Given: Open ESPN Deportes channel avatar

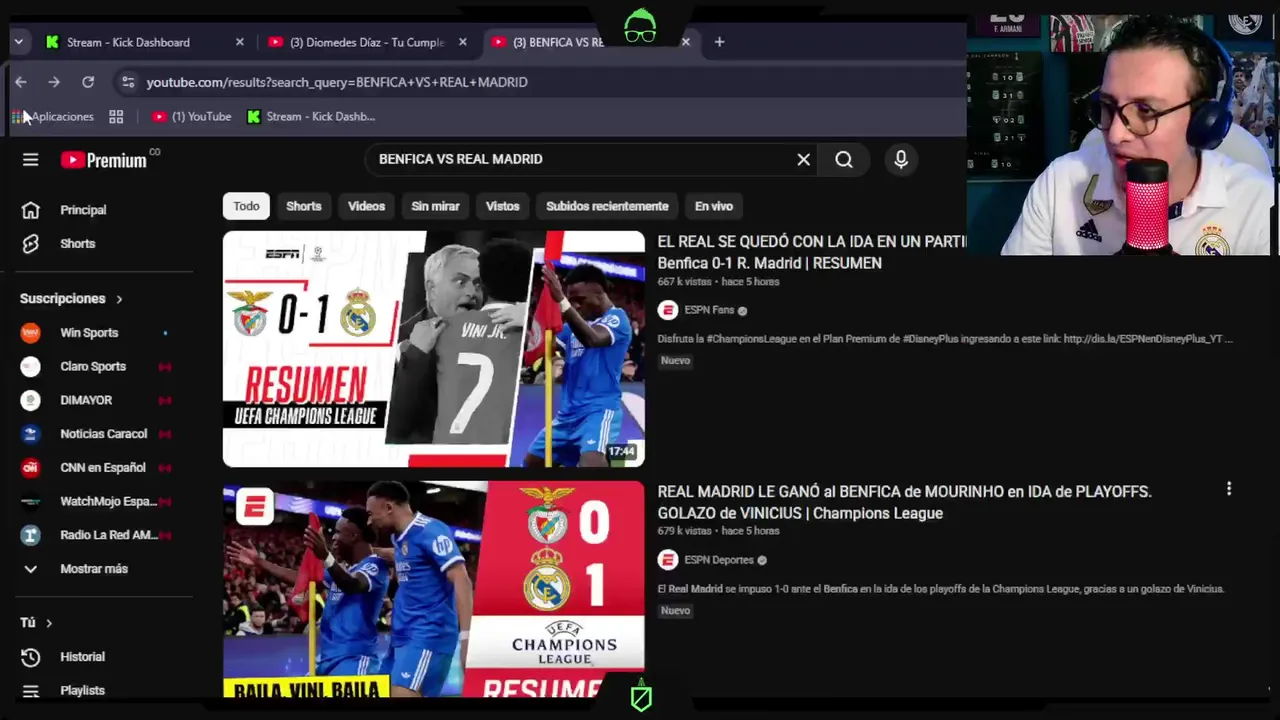Looking at the screenshot, I should [x=668, y=560].
